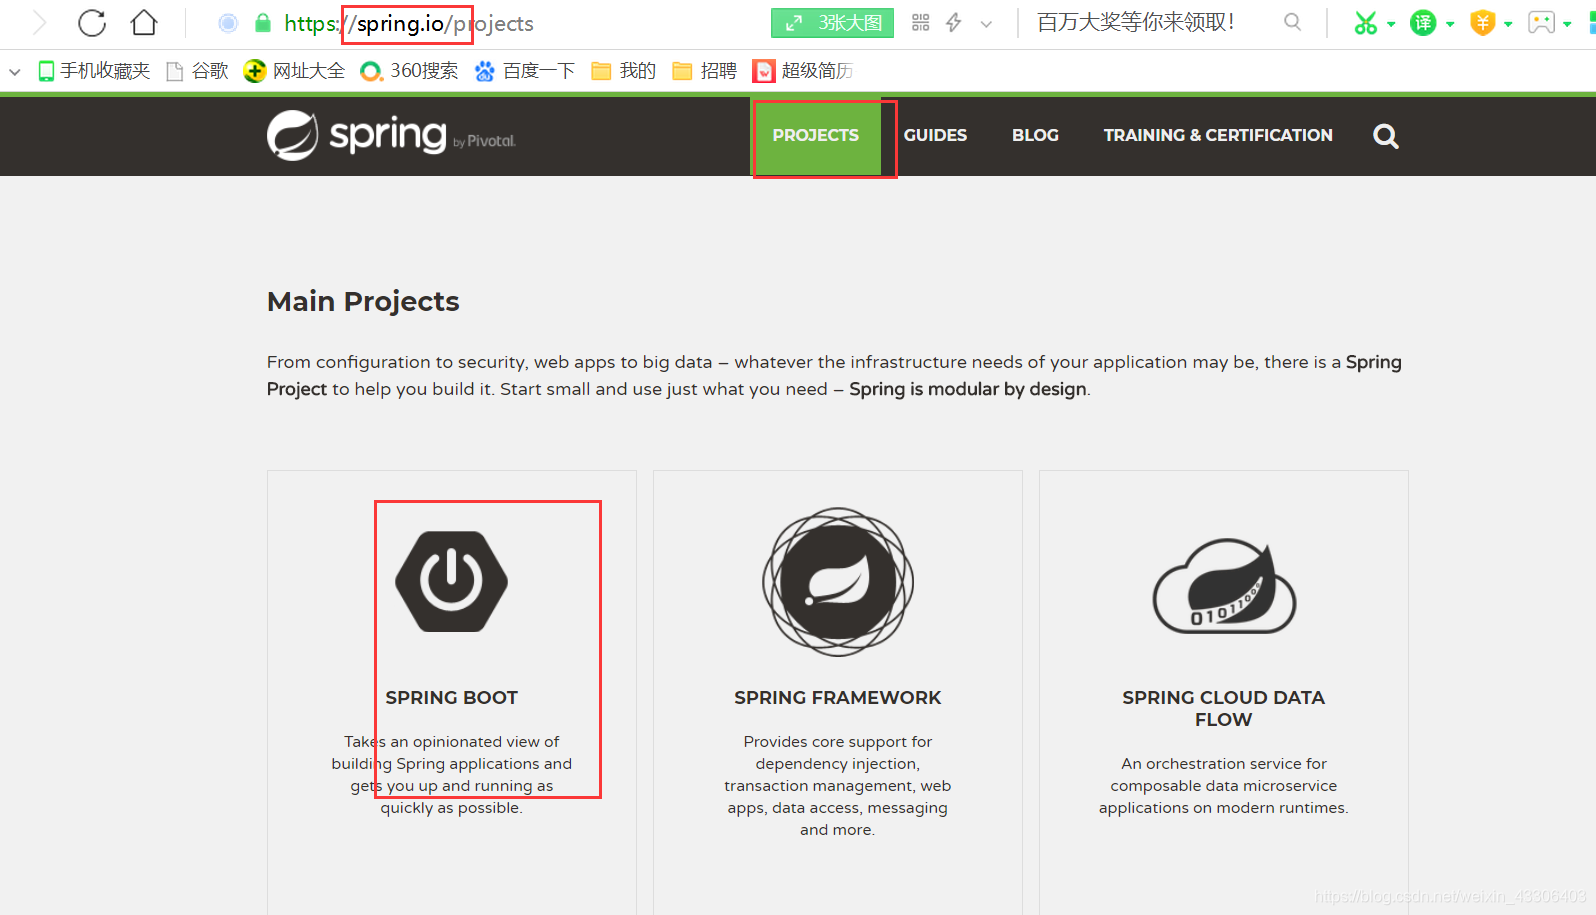
Task: Open the 手机收藏夹 bookmark
Action: tap(94, 71)
